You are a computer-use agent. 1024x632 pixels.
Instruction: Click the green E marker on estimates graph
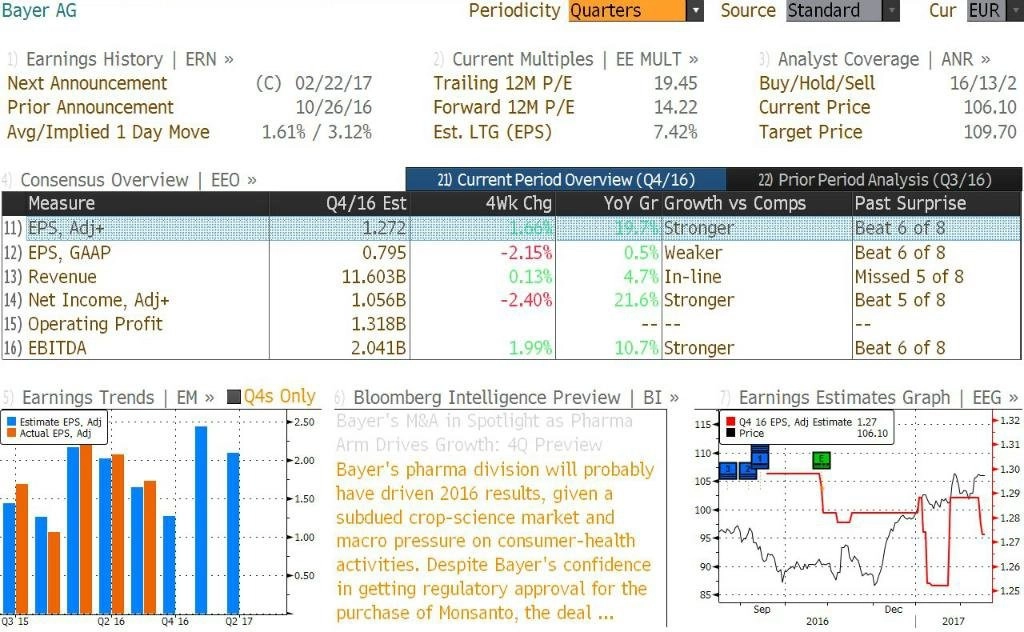click(822, 460)
